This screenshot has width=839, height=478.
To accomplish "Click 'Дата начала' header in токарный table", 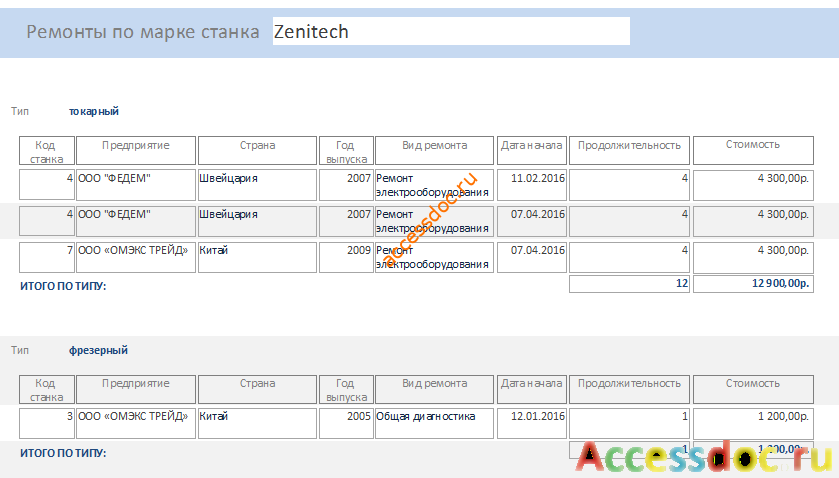I will (x=532, y=150).
